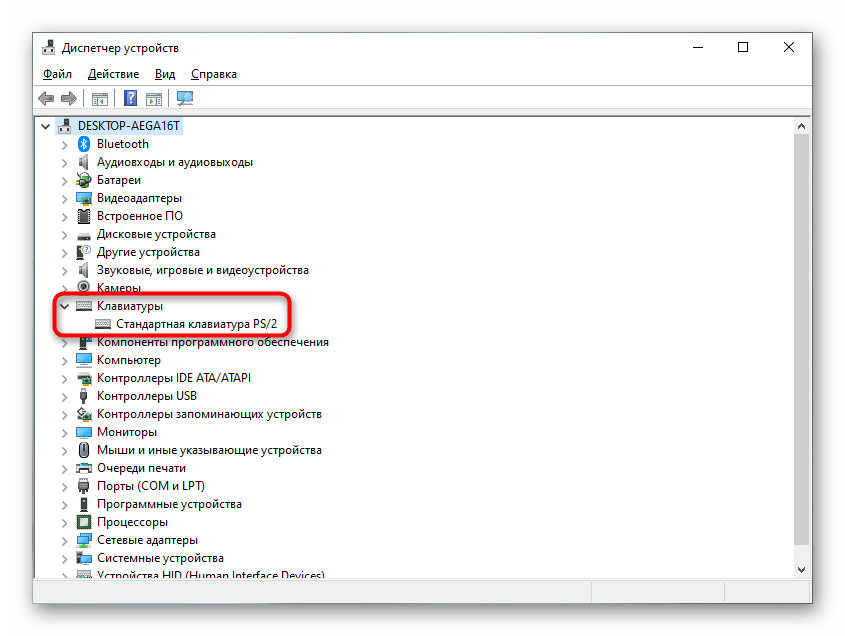Image resolution: width=845 pixels, height=636 pixels.
Task: Click the Bluetooth device category icon
Action: [x=85, y=144]
